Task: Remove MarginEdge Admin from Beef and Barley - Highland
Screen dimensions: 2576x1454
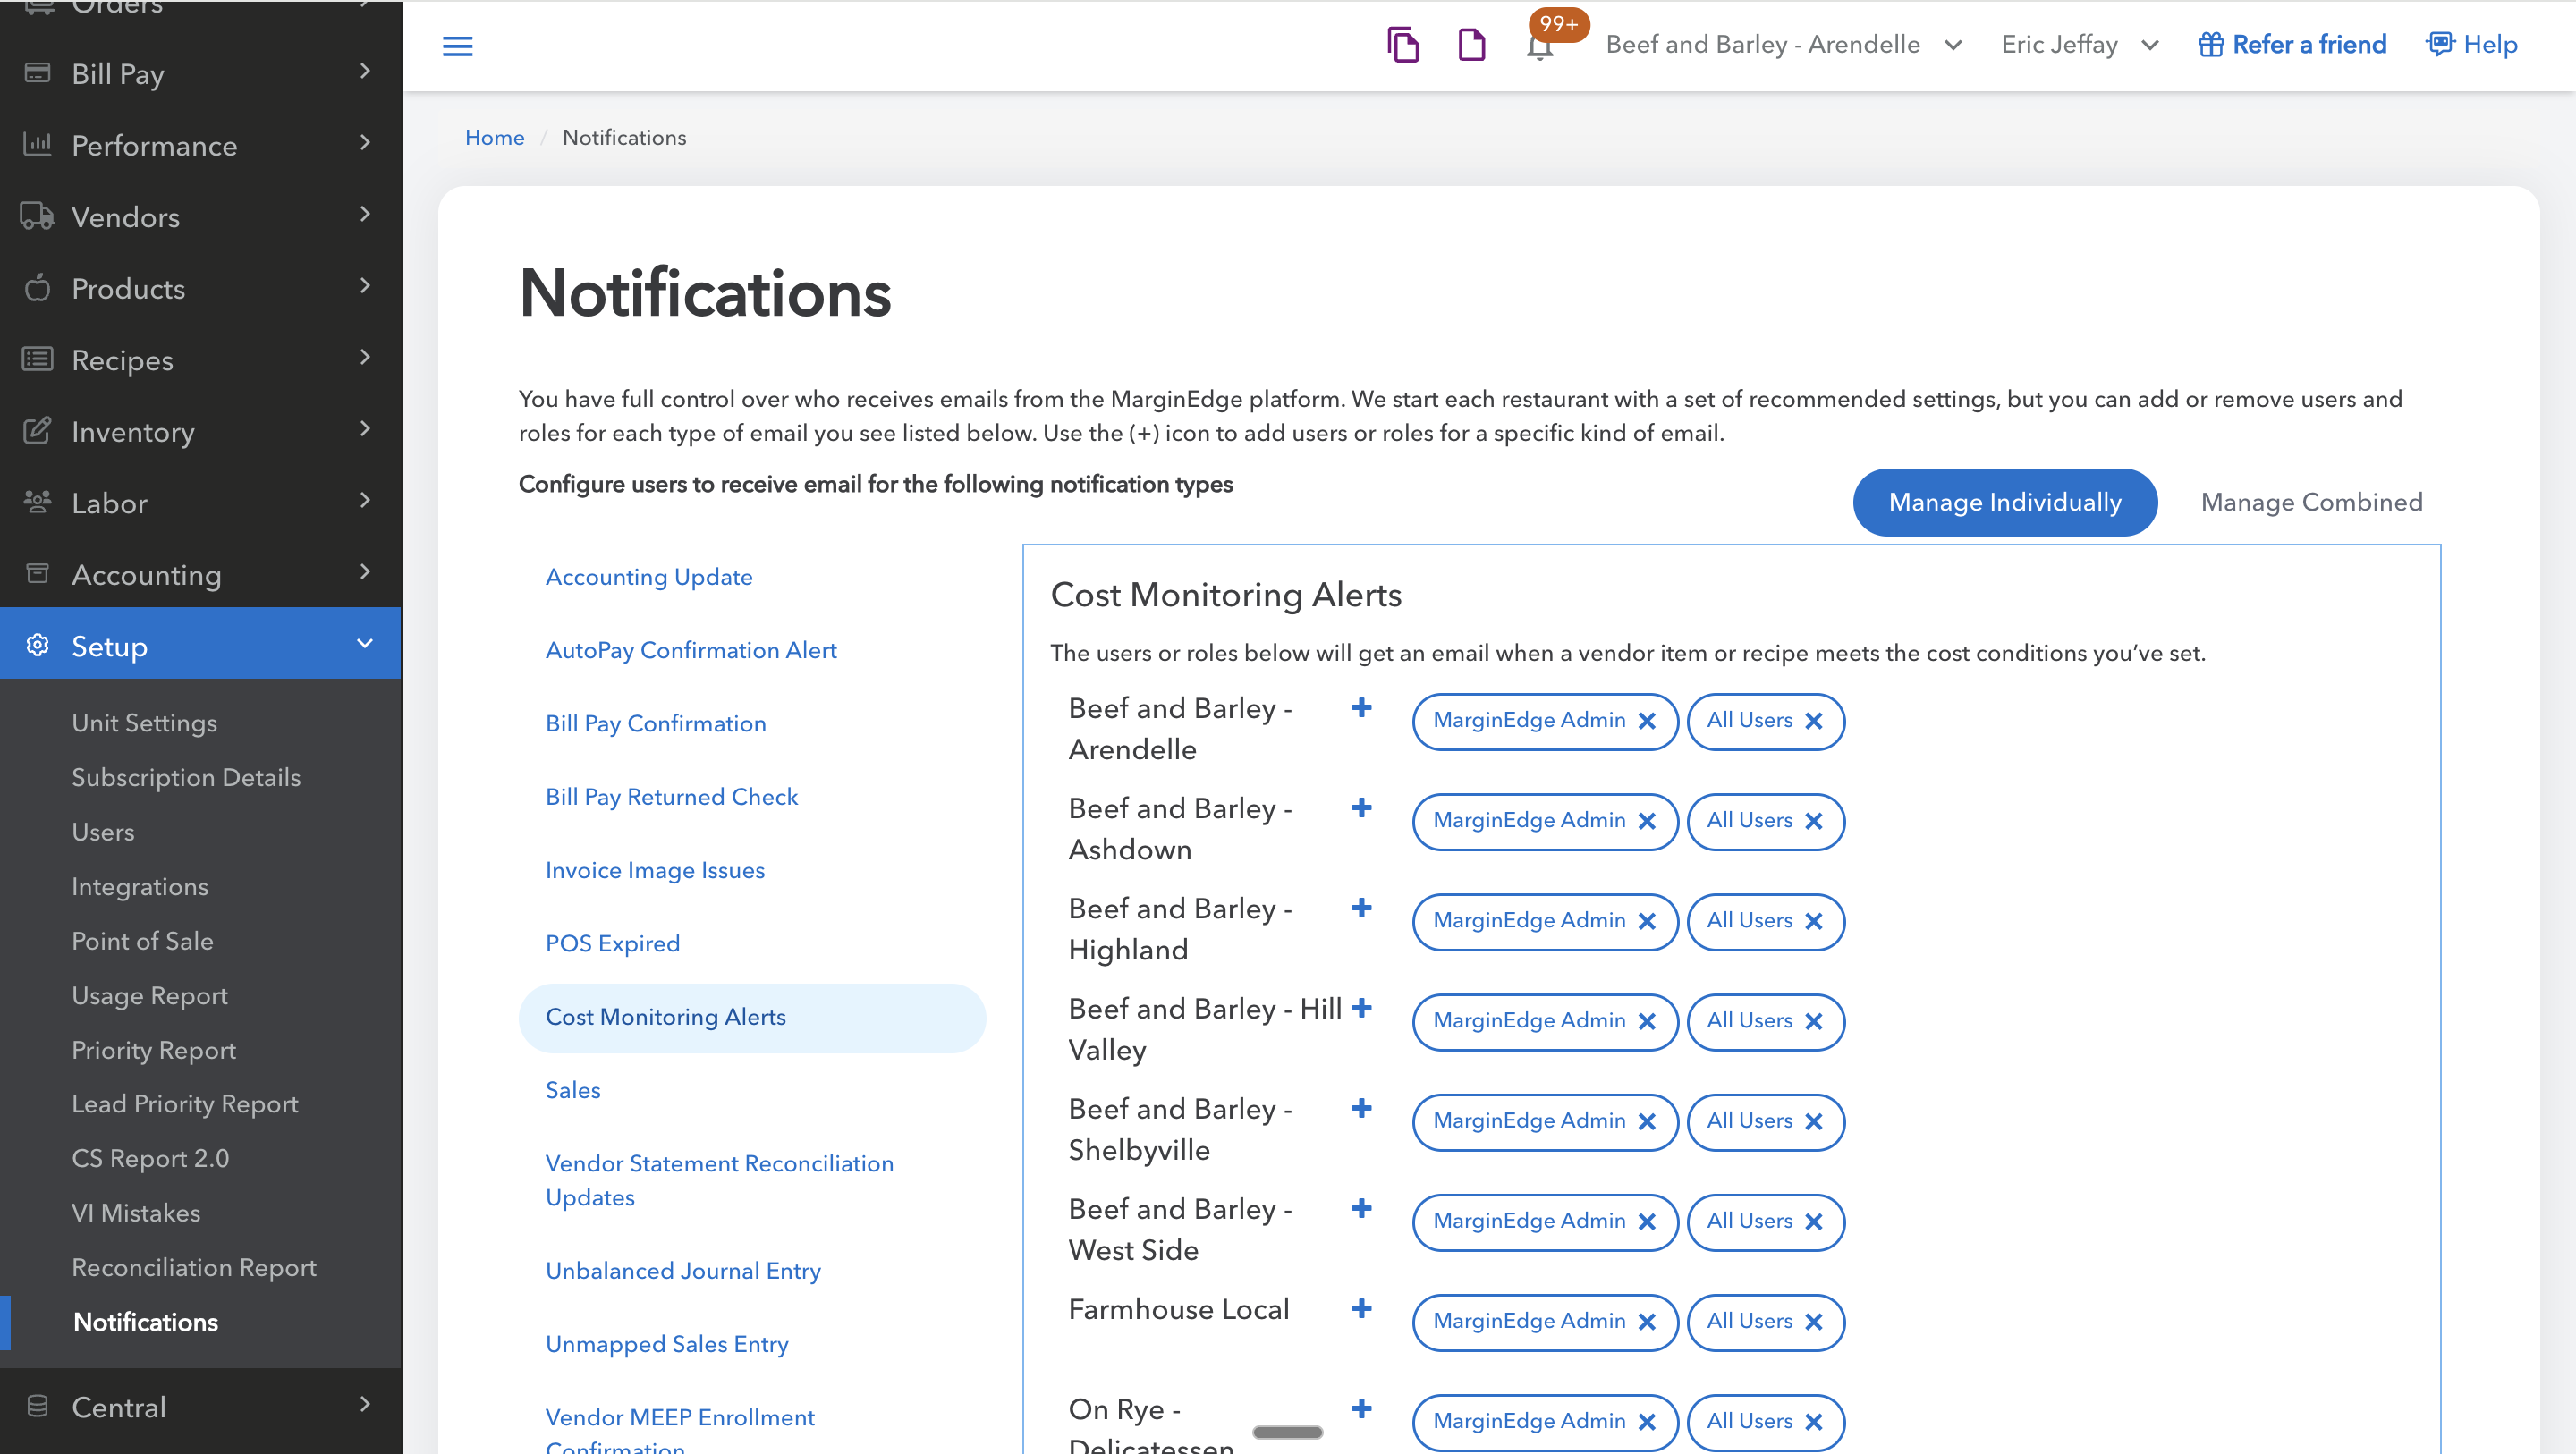Action: pos(1647,921)
